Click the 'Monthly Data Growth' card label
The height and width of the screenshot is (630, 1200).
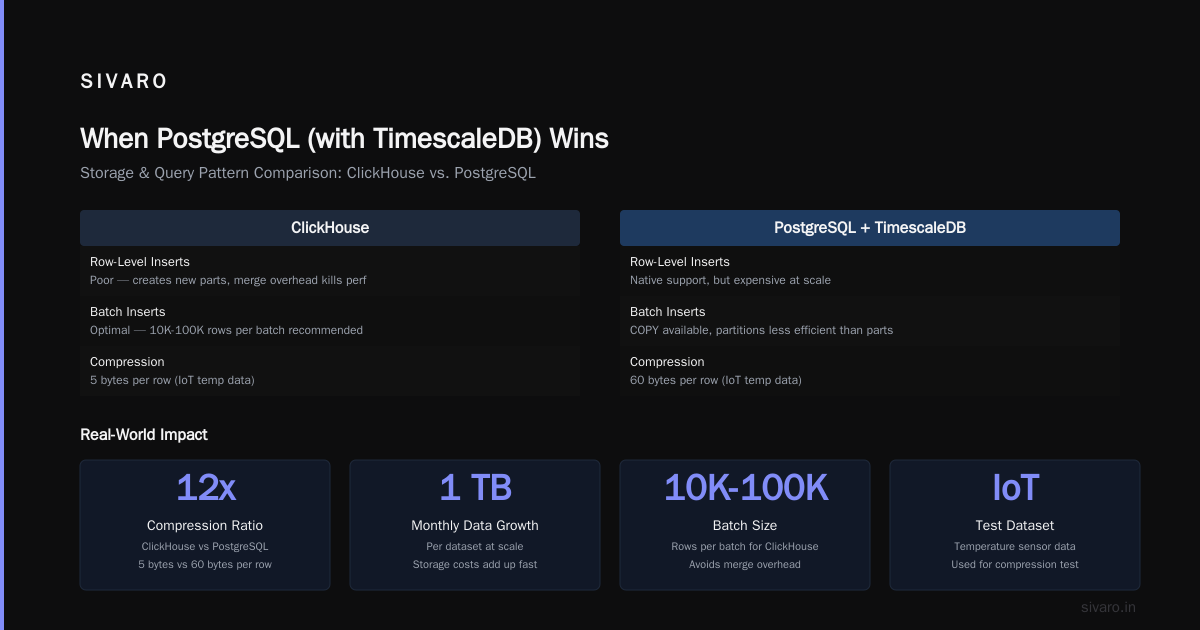(475, 525)
